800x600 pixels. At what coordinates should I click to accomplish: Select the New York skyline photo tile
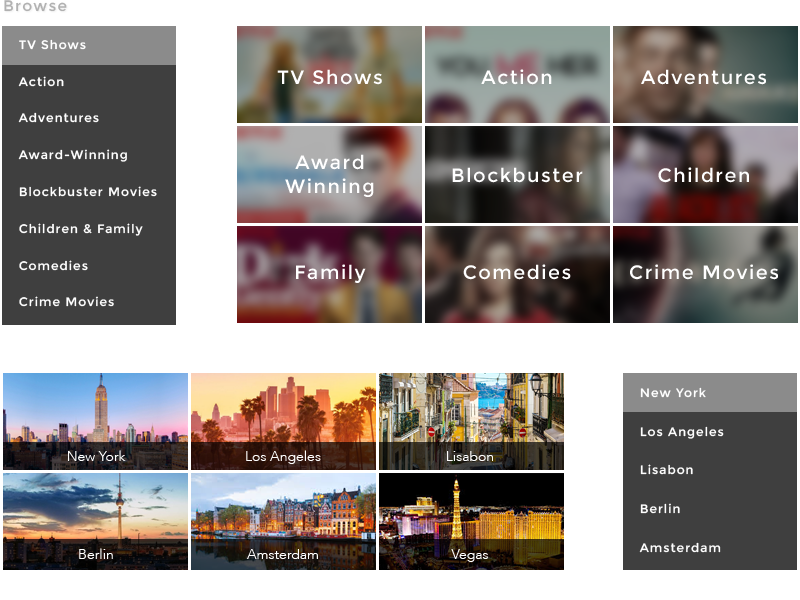(95, 420)
